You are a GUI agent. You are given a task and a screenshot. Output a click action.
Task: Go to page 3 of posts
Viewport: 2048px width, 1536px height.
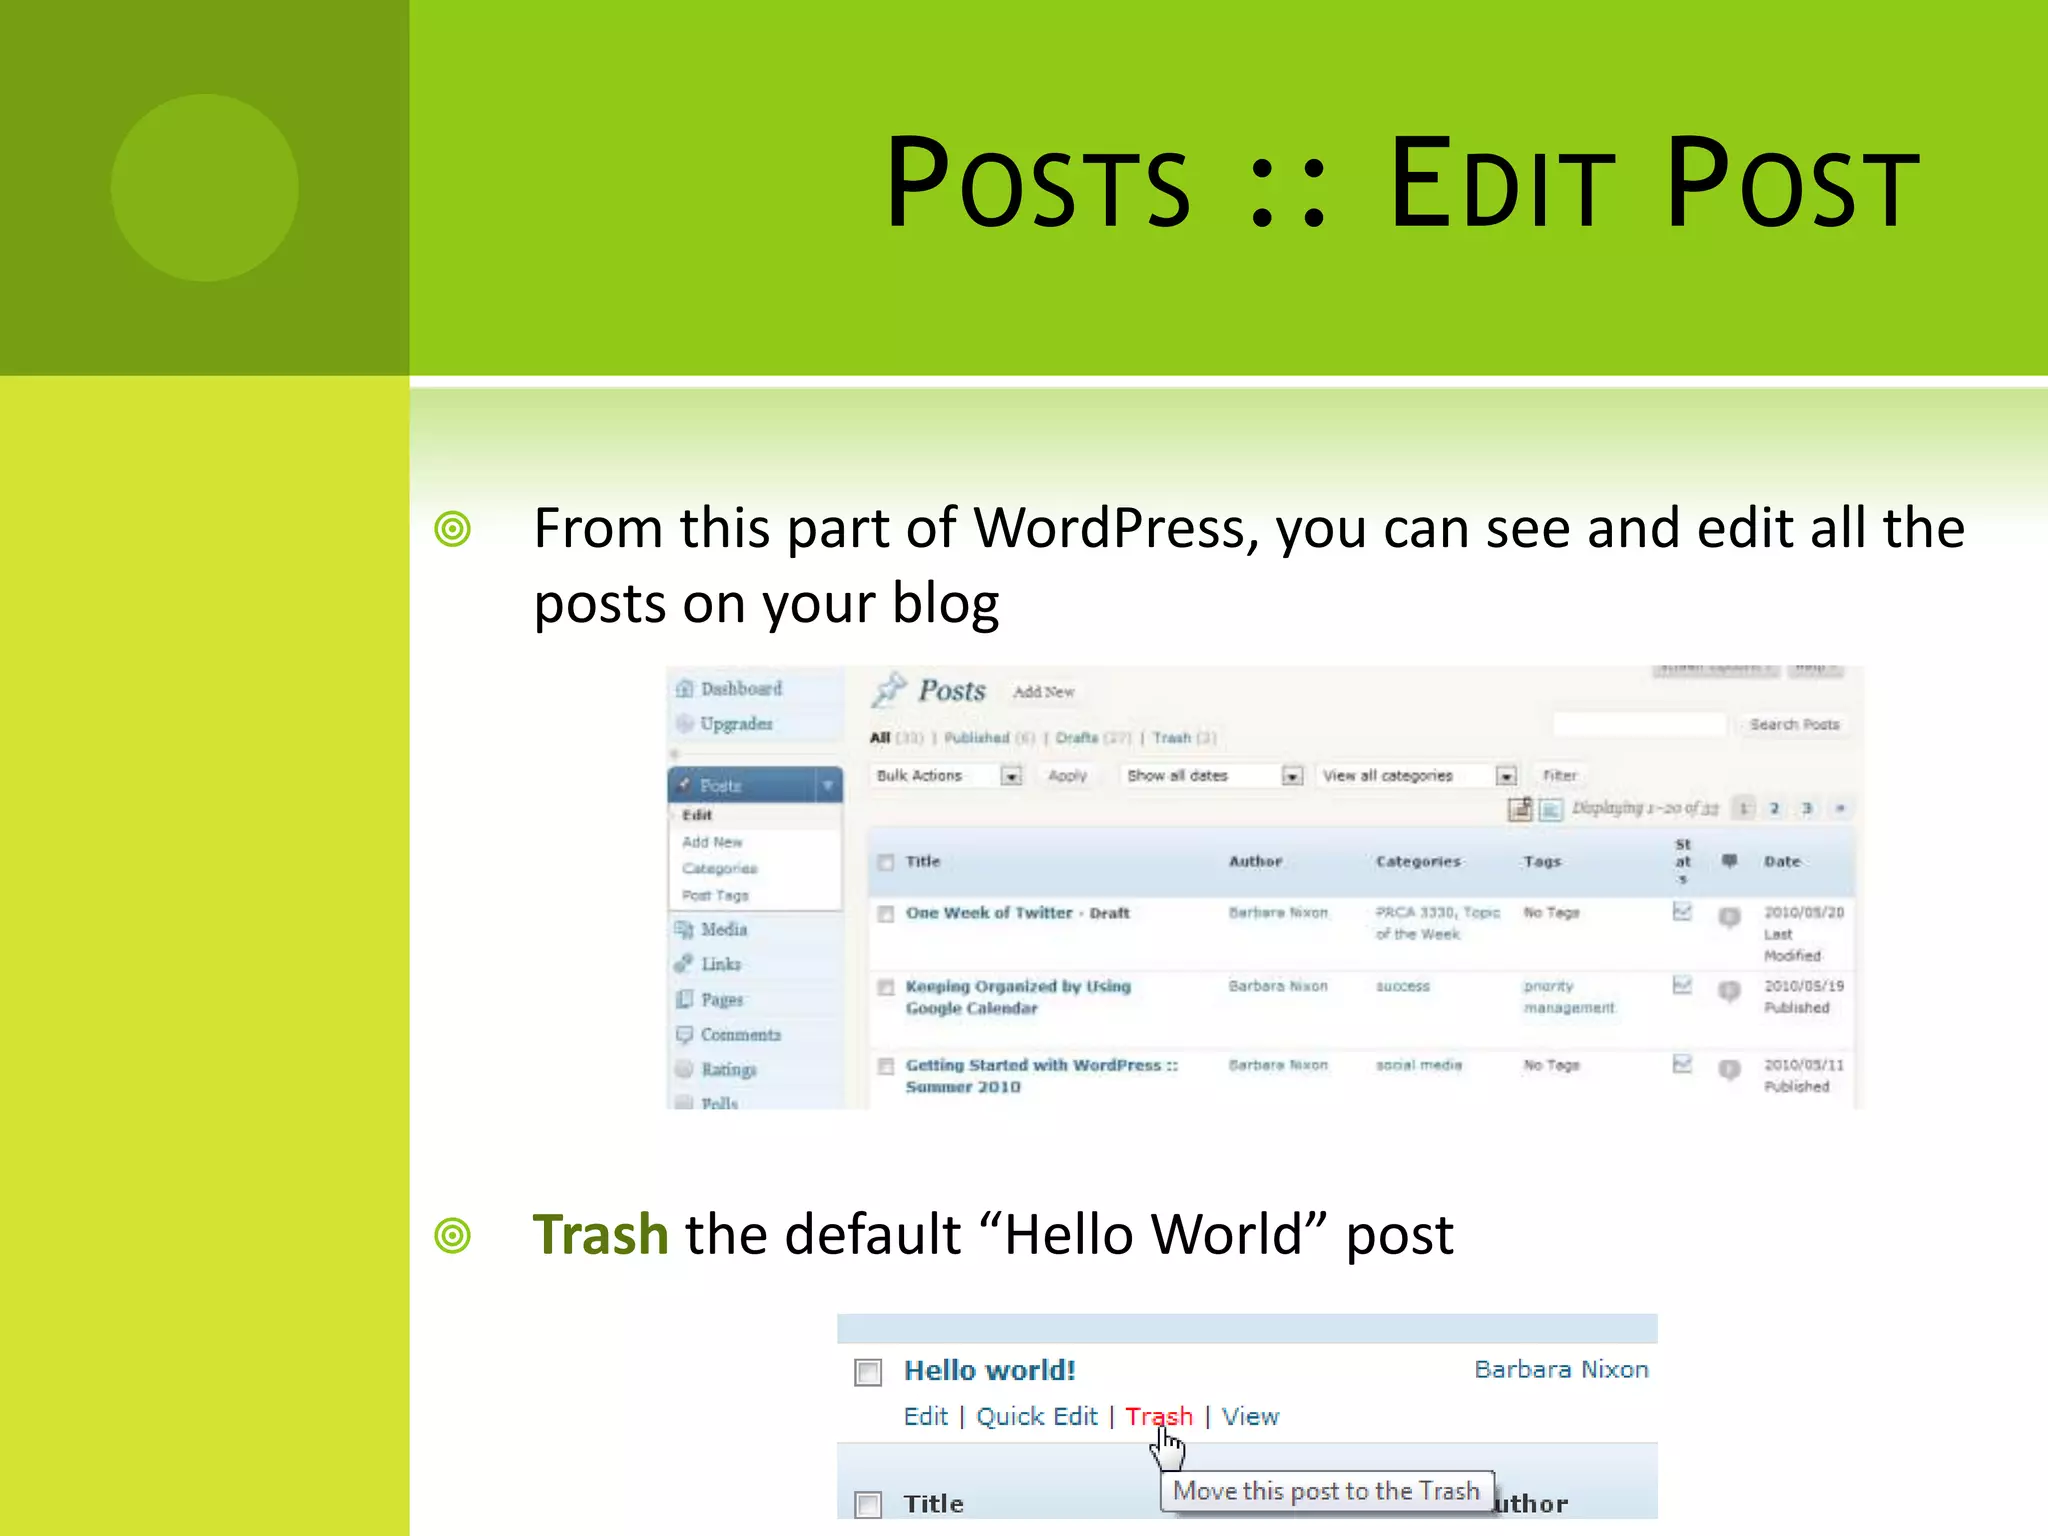[1807, 808]
